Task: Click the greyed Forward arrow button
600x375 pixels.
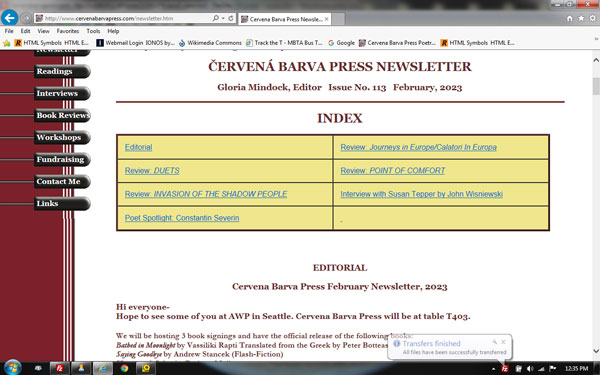Action: 26,18
